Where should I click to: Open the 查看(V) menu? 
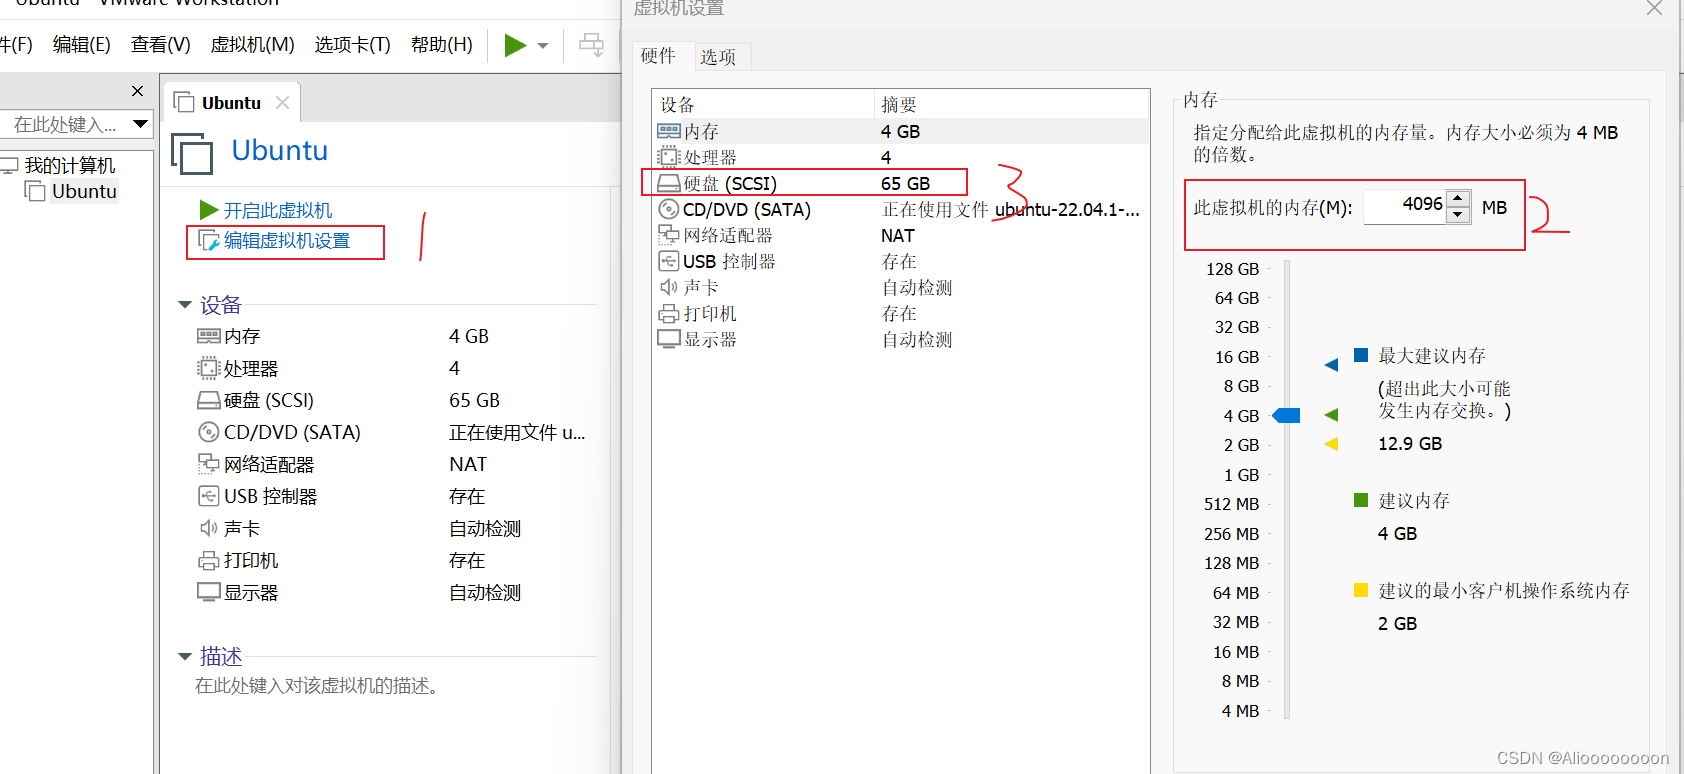click(160, 45)
